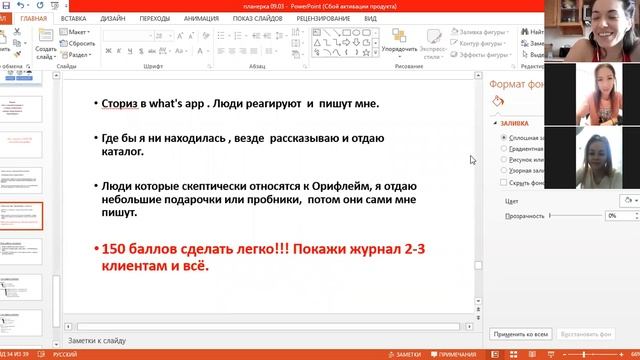The height and width of the screenshot is (360, 640).
Task: Toggle bold (Ж) formatting
Action: pyautogui.click(x=108, y=51)
